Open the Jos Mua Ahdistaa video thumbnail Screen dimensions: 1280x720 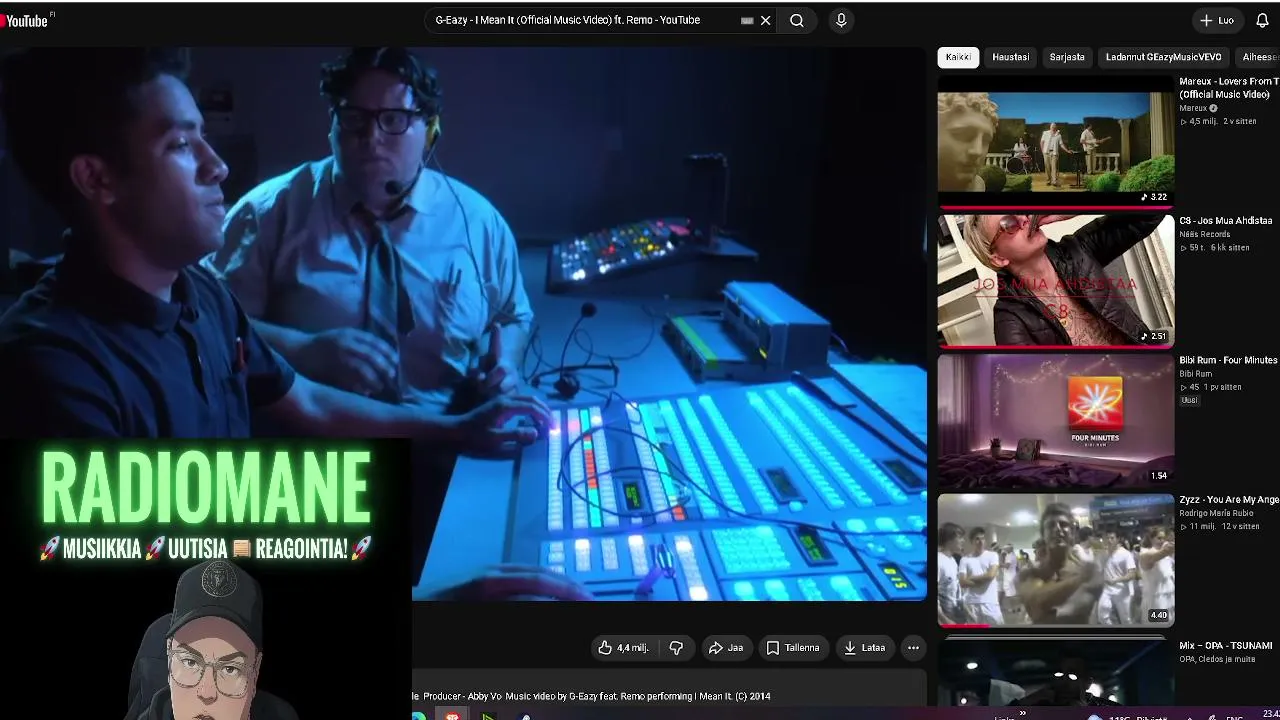pyautogui.click(x=1056, y=281)
